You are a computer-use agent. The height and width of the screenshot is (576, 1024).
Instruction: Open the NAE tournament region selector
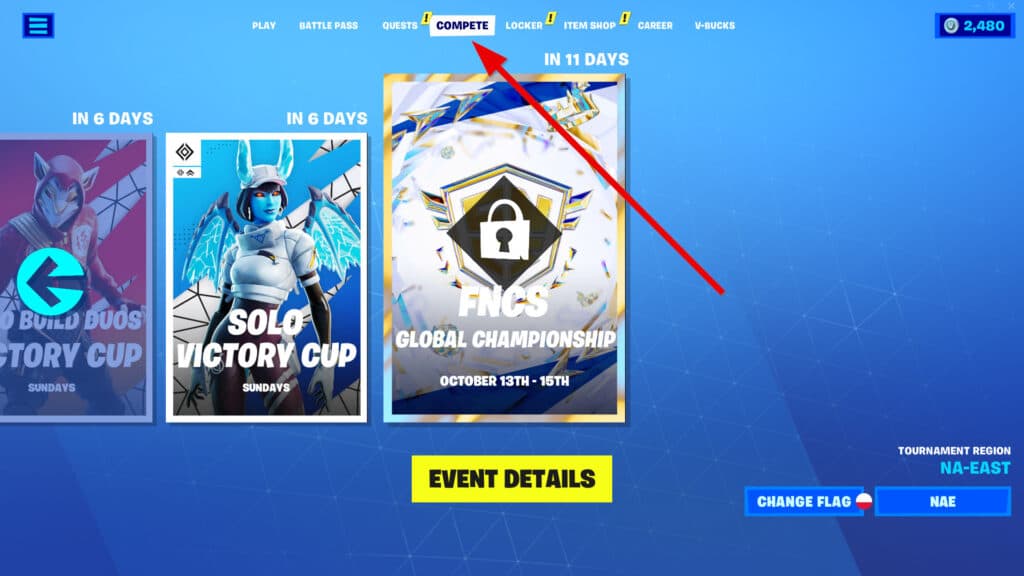942,502
